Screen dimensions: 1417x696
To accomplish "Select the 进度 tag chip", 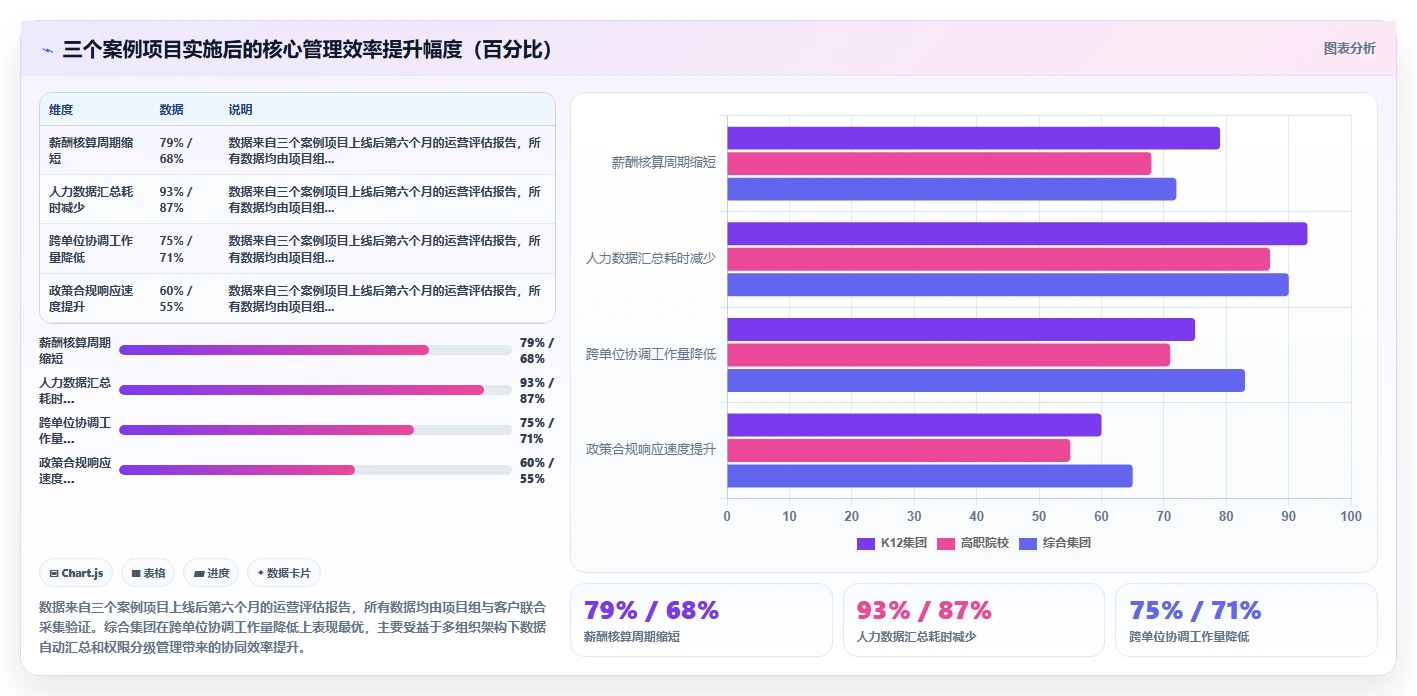I will point(211,573).
